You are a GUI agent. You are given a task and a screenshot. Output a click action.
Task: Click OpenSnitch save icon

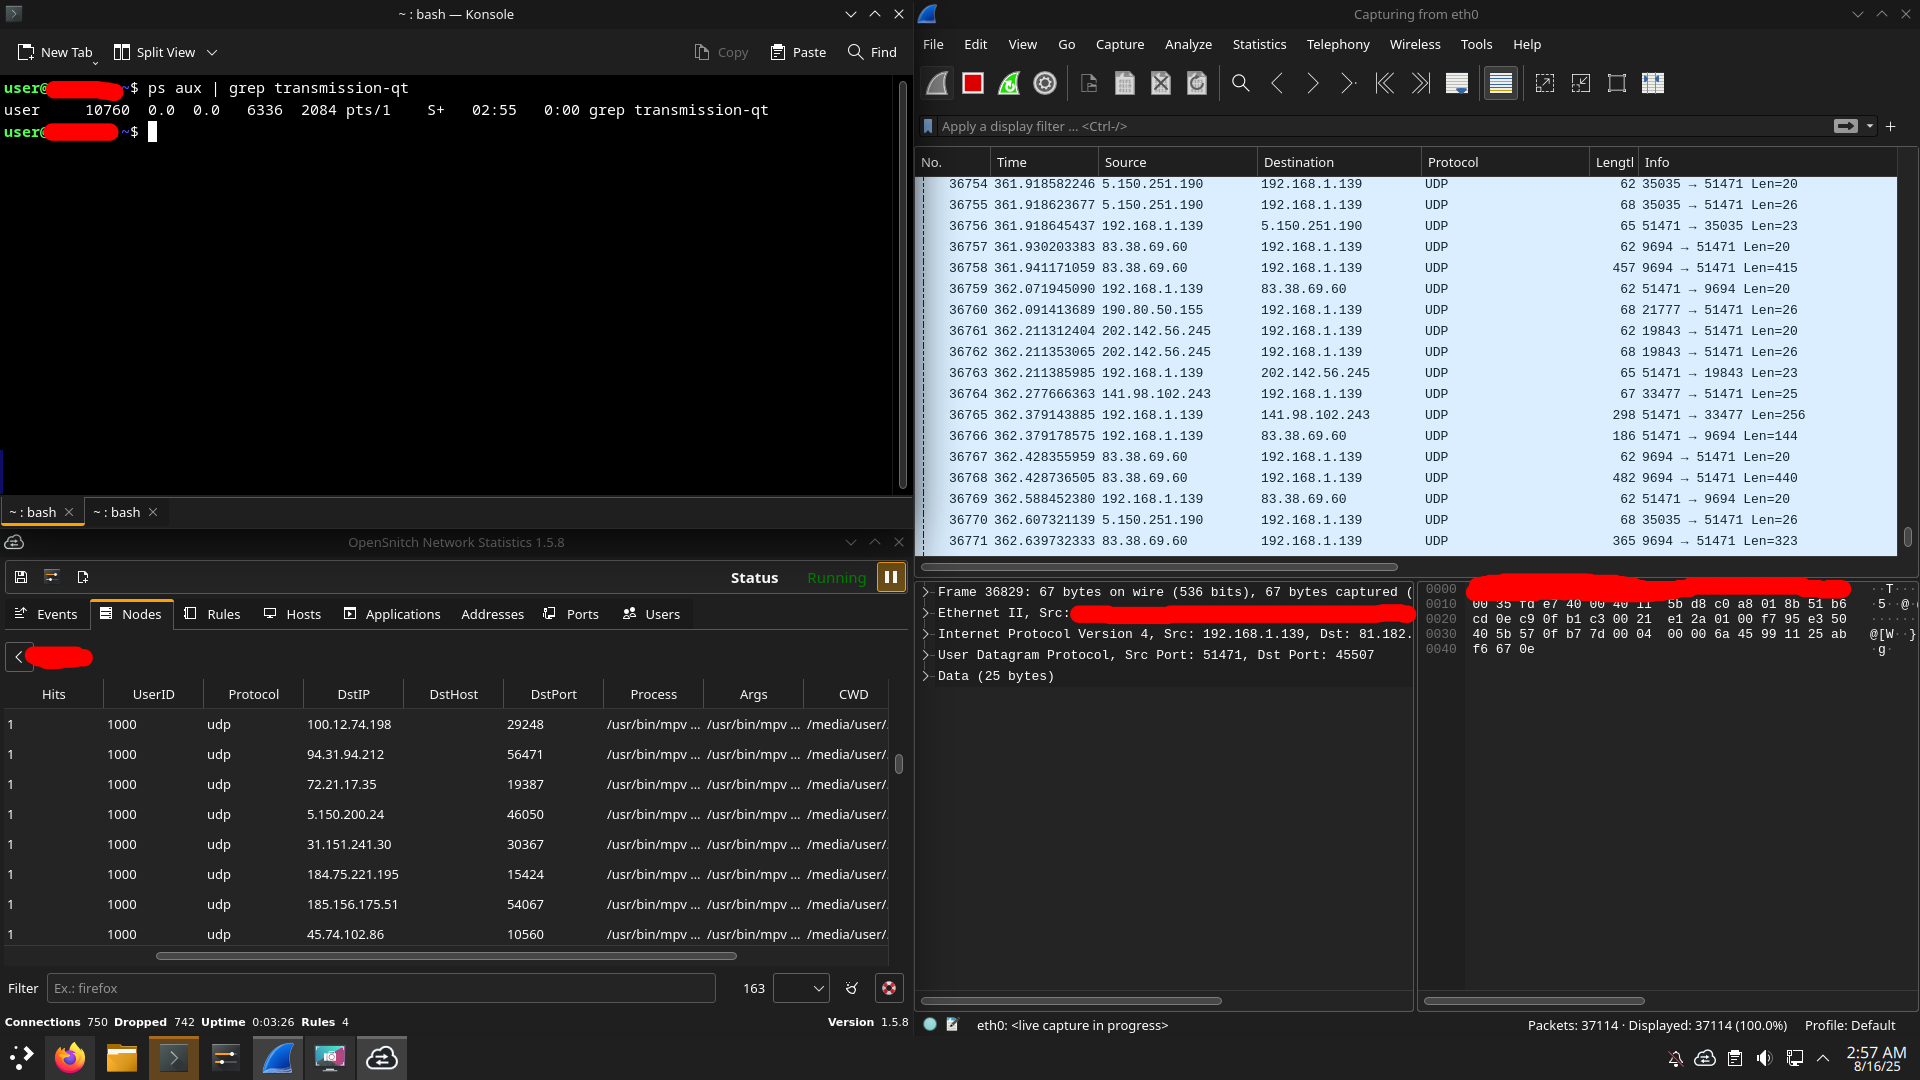[x=21, y=577]
